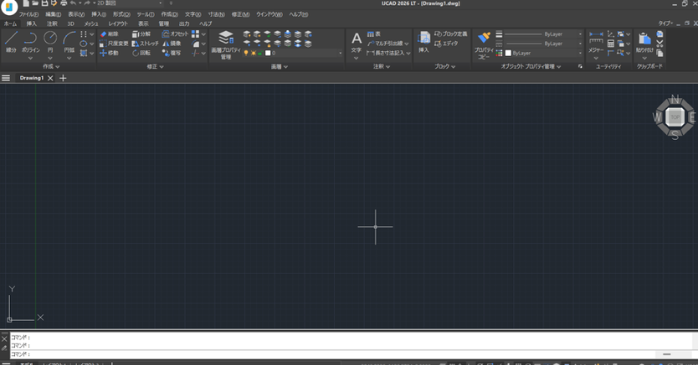Click the Print icon in quick access toolbar
Viewport: 698px width, 365px height.
(64, 3)
